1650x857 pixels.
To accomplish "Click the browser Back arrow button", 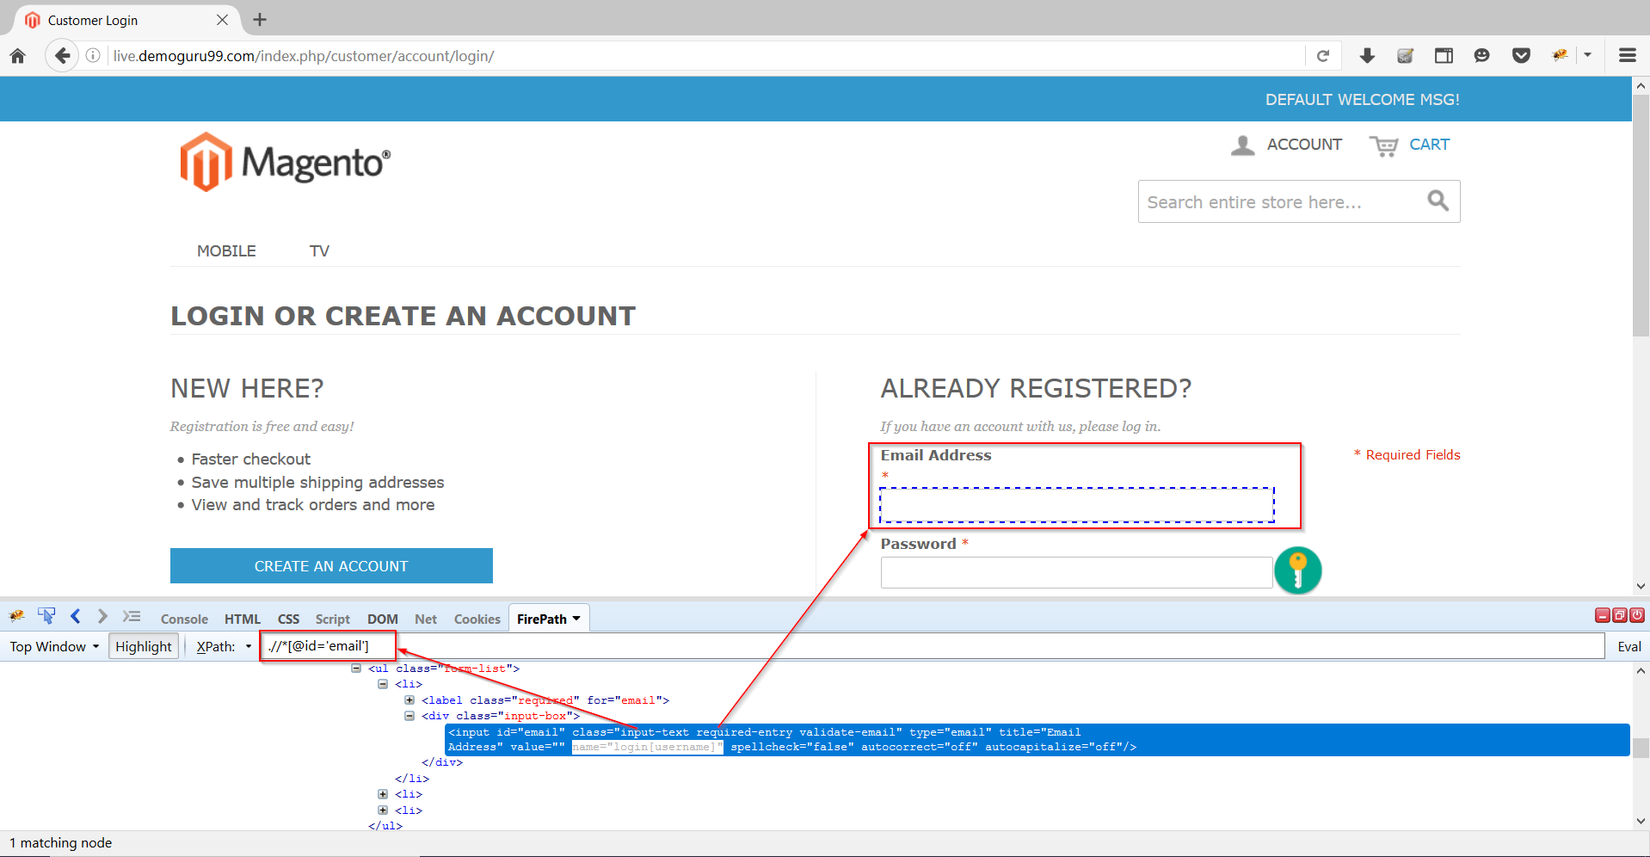I will (62, 56).
